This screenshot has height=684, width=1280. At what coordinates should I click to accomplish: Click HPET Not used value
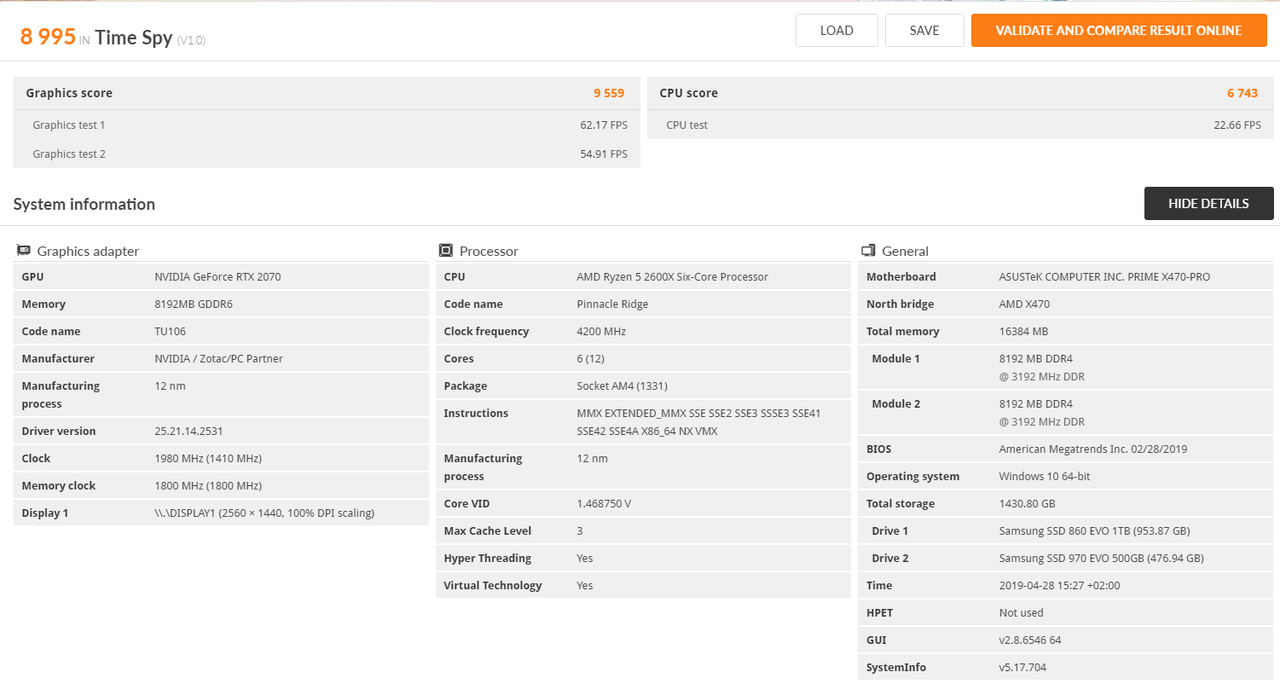[1021, 613]
